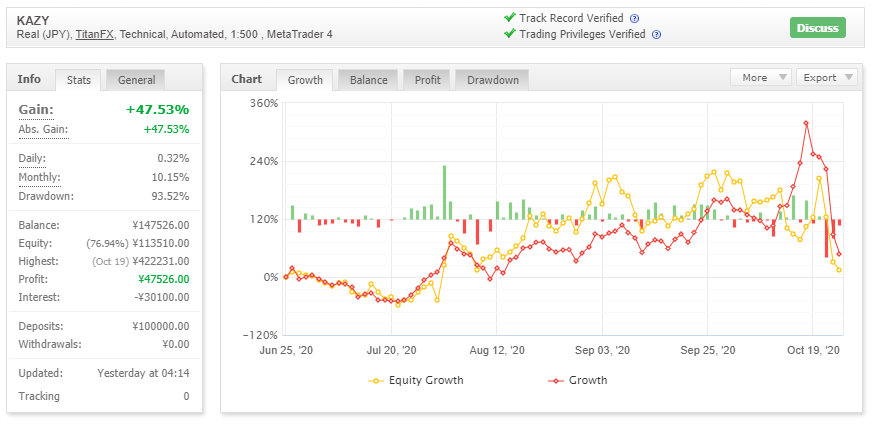Click the Withdrawals value ¥0.00
872x424 pixels.
point(176,344)
